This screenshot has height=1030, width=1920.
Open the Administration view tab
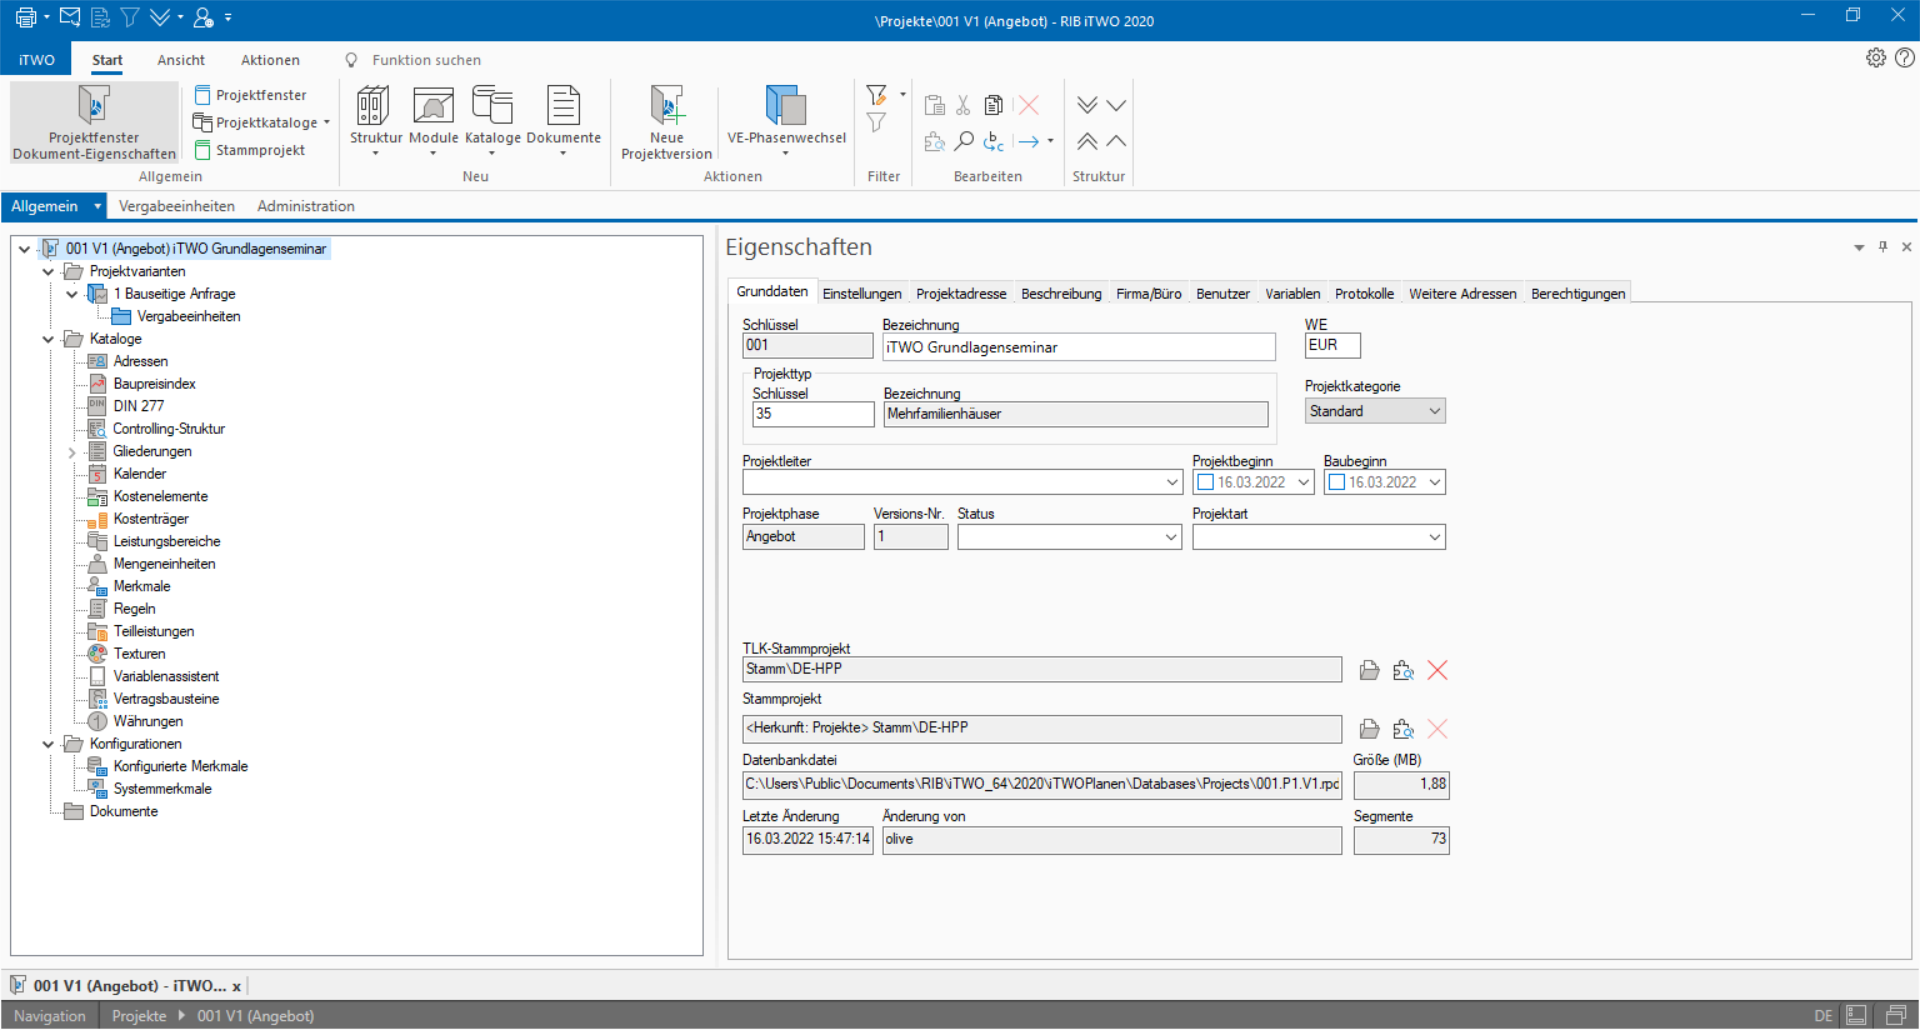click(306, 206)
